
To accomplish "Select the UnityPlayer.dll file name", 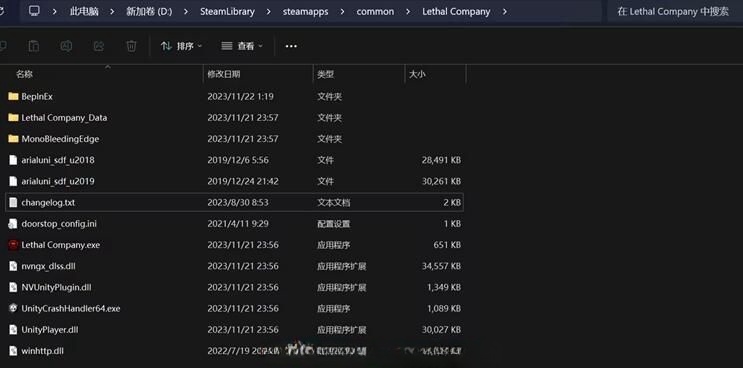I will [x=50, y=330].
